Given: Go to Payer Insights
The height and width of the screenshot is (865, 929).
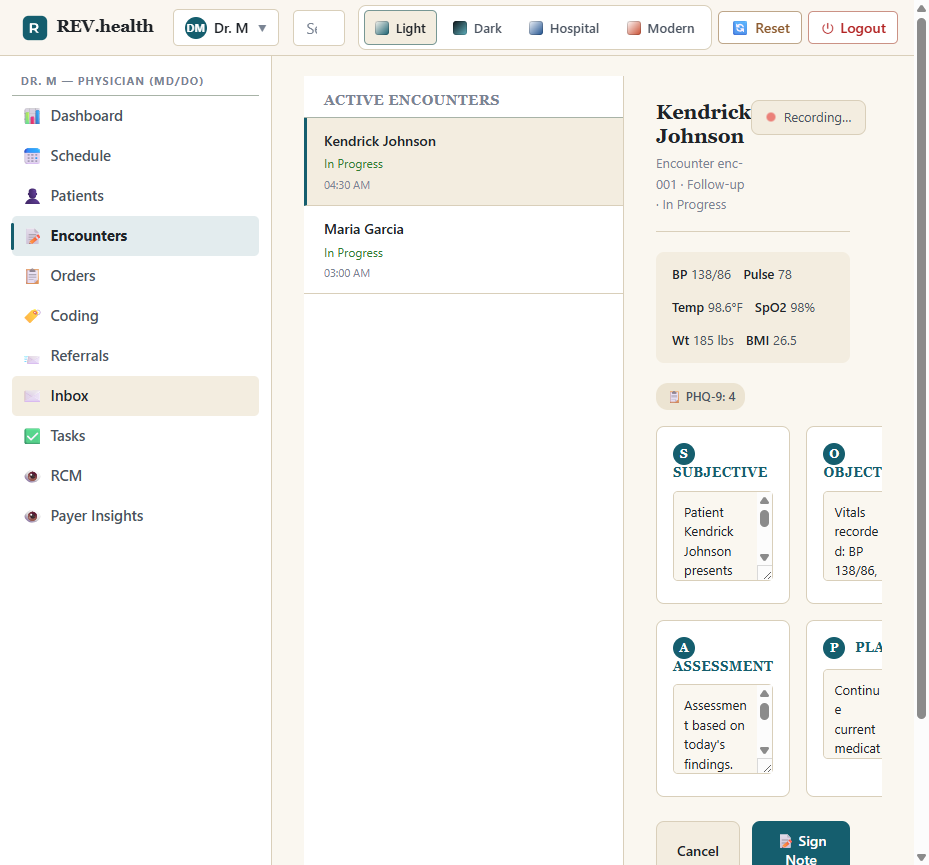Looking at the screenshot, I should click(135, 516).
